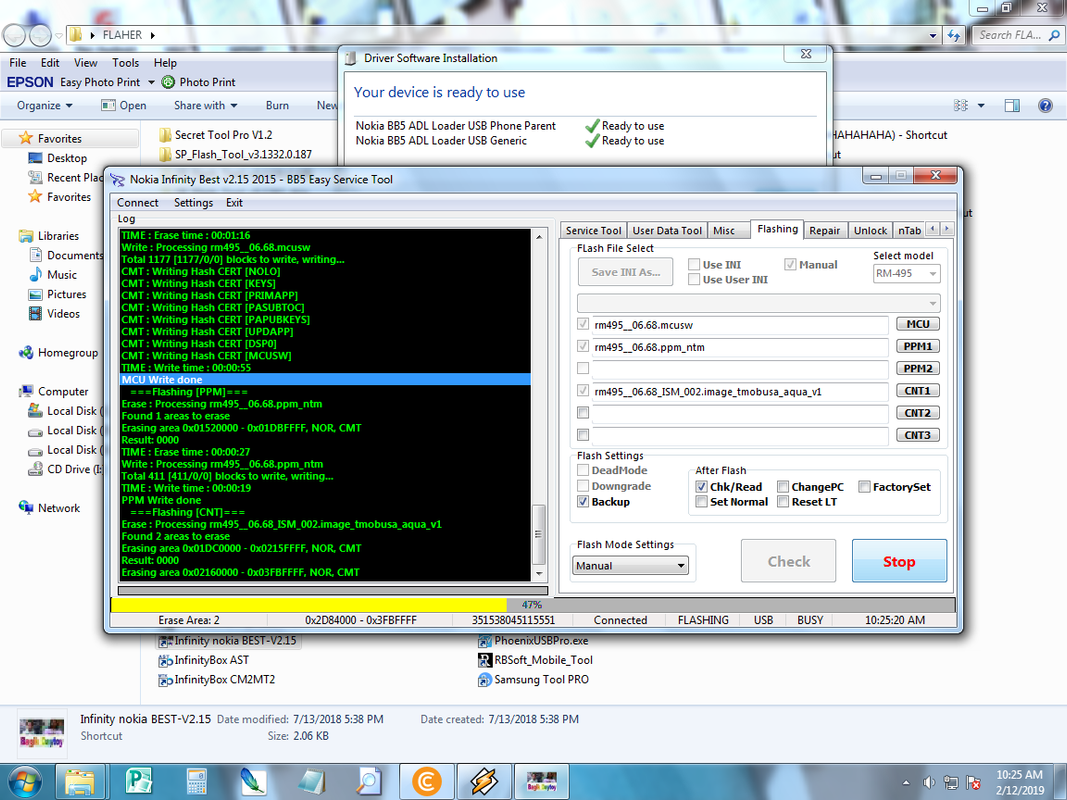Select Documents library icon in sidebar
Viewport: 1067px width, 800px height.
click(35, 255)
